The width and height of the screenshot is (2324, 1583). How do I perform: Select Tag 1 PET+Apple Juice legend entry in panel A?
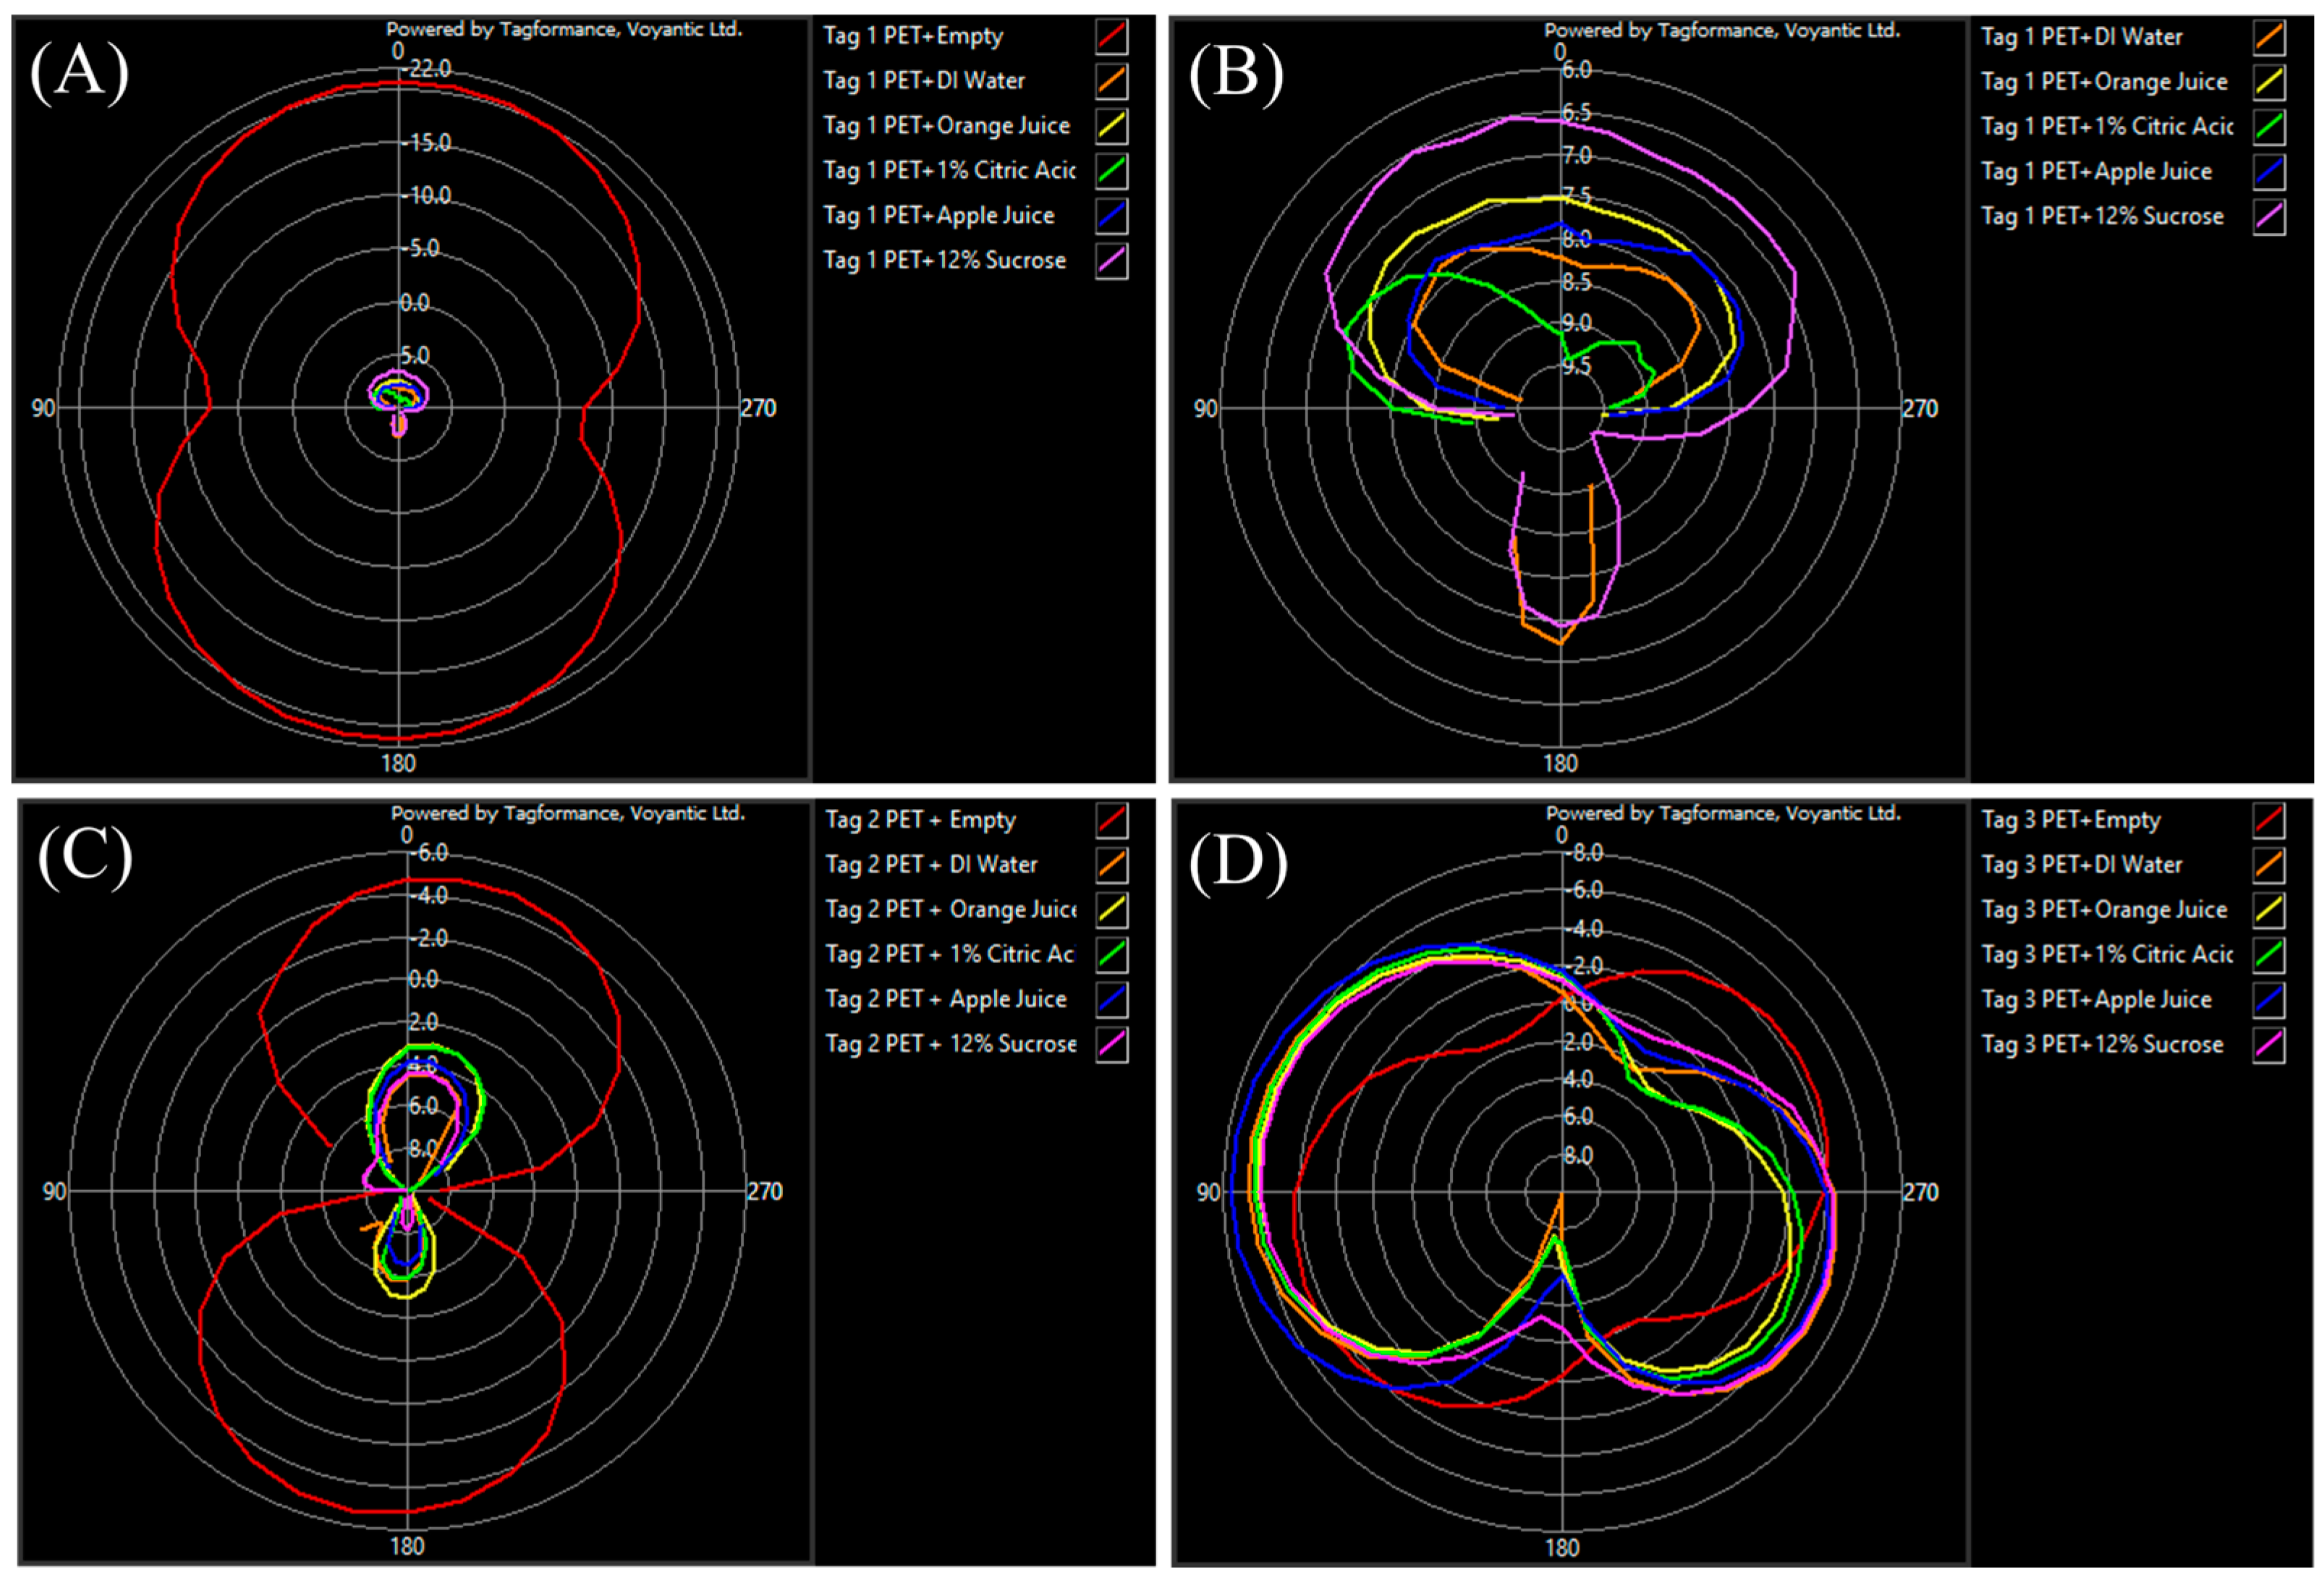[x=938, y=216]
